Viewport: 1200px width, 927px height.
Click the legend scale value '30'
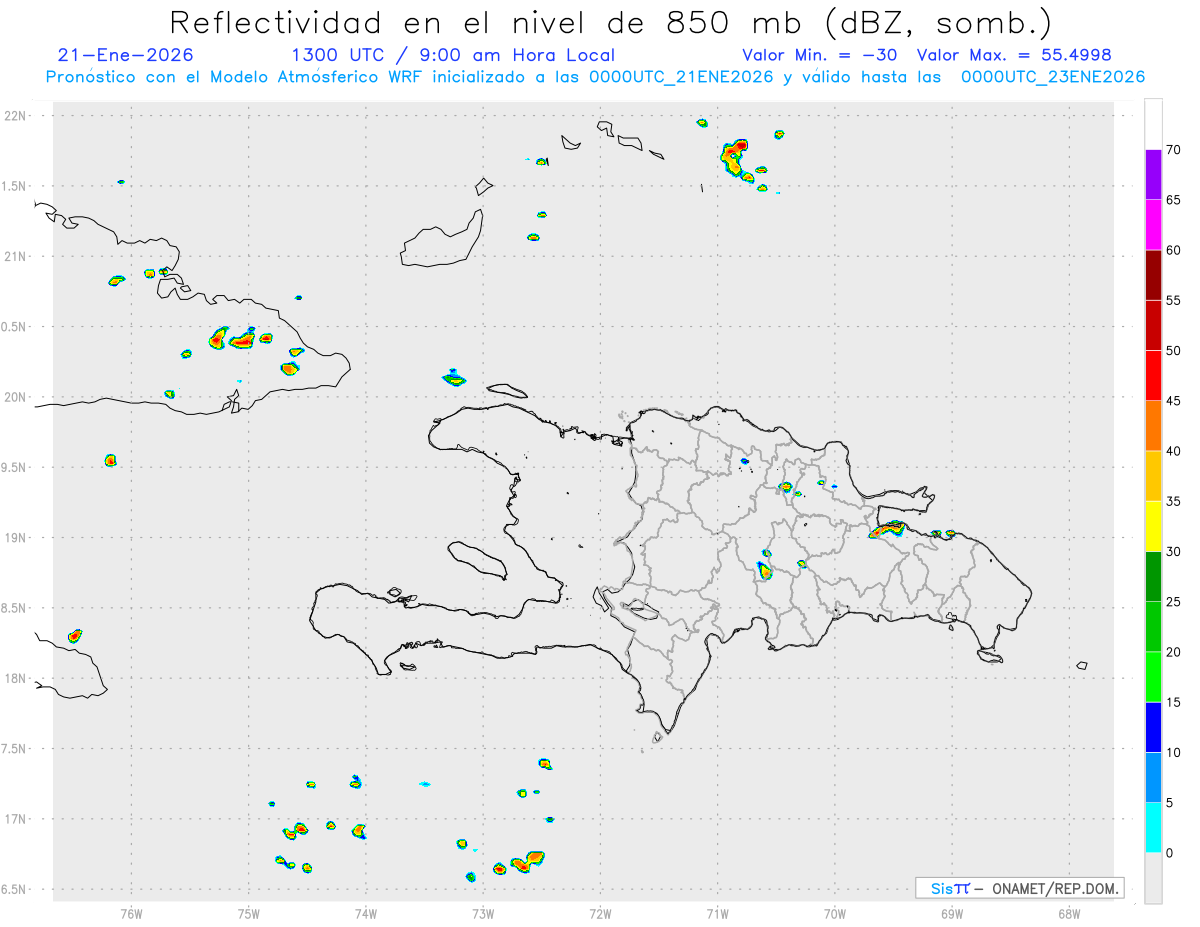(1174, 552)
